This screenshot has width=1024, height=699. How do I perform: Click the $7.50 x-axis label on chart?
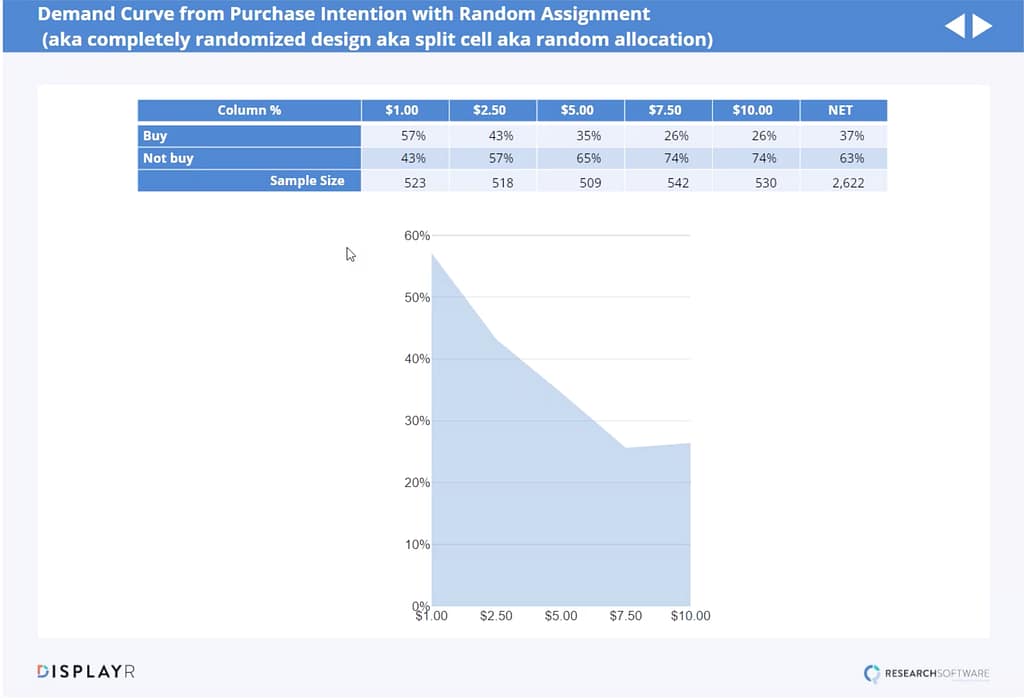click(626, 616)
